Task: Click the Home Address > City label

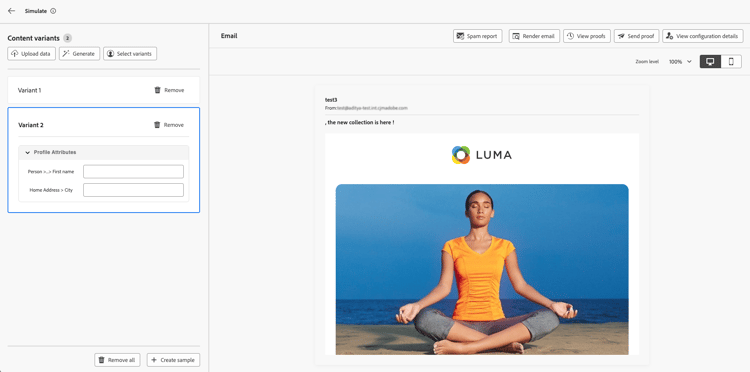Action: click(x=51, y=190)
